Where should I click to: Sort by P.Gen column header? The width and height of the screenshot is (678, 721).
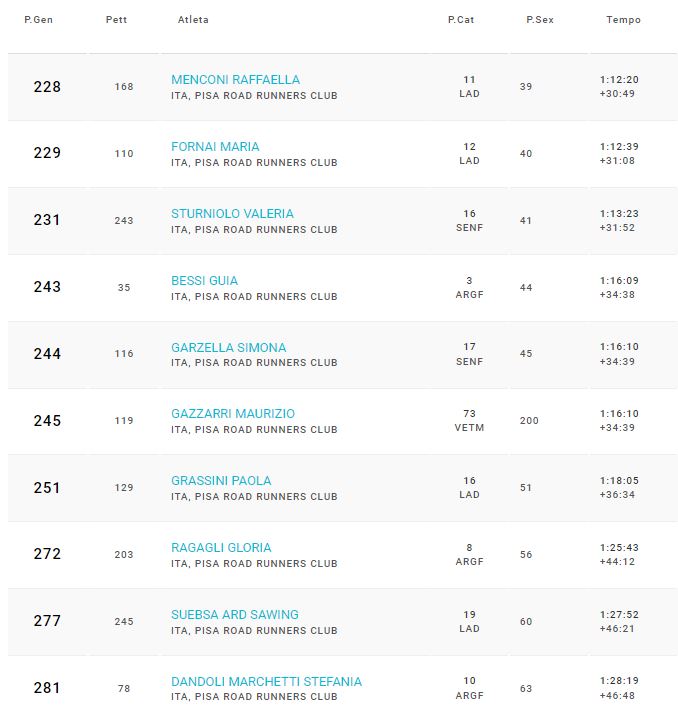(x=39, y=20)
